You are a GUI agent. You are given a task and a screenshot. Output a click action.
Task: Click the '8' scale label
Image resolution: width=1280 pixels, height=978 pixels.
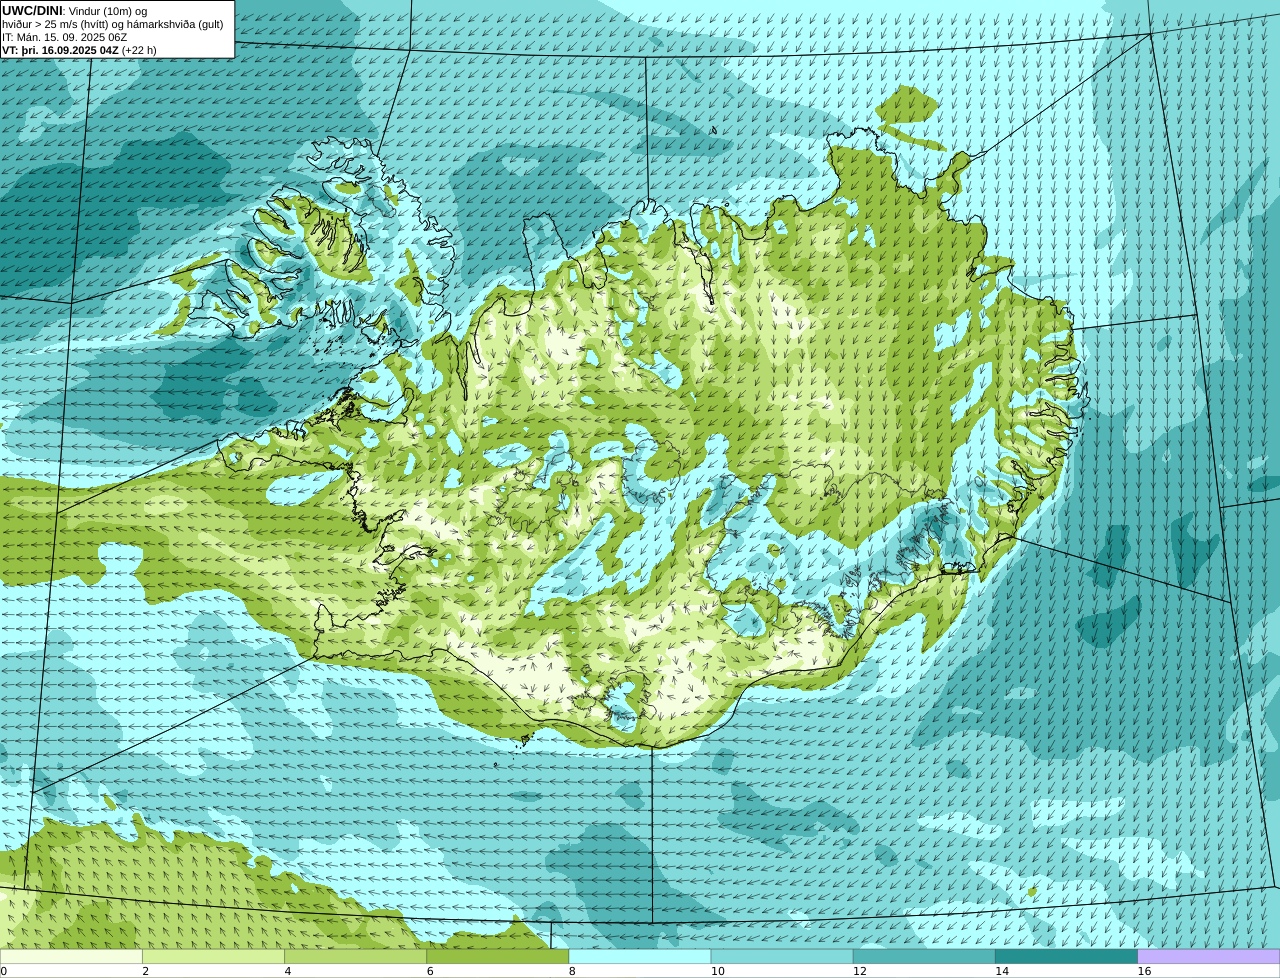(572, 971)
